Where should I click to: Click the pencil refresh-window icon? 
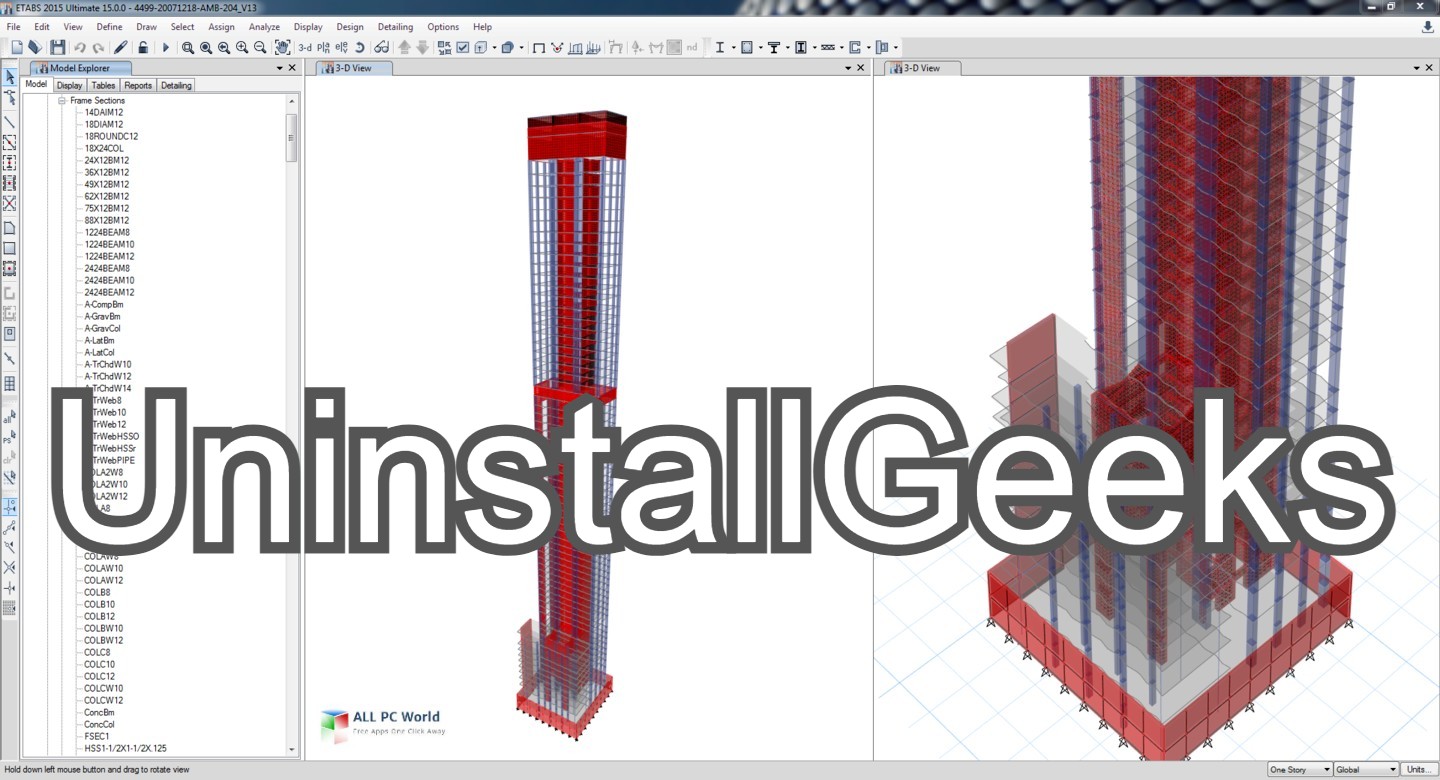(121, 47)
